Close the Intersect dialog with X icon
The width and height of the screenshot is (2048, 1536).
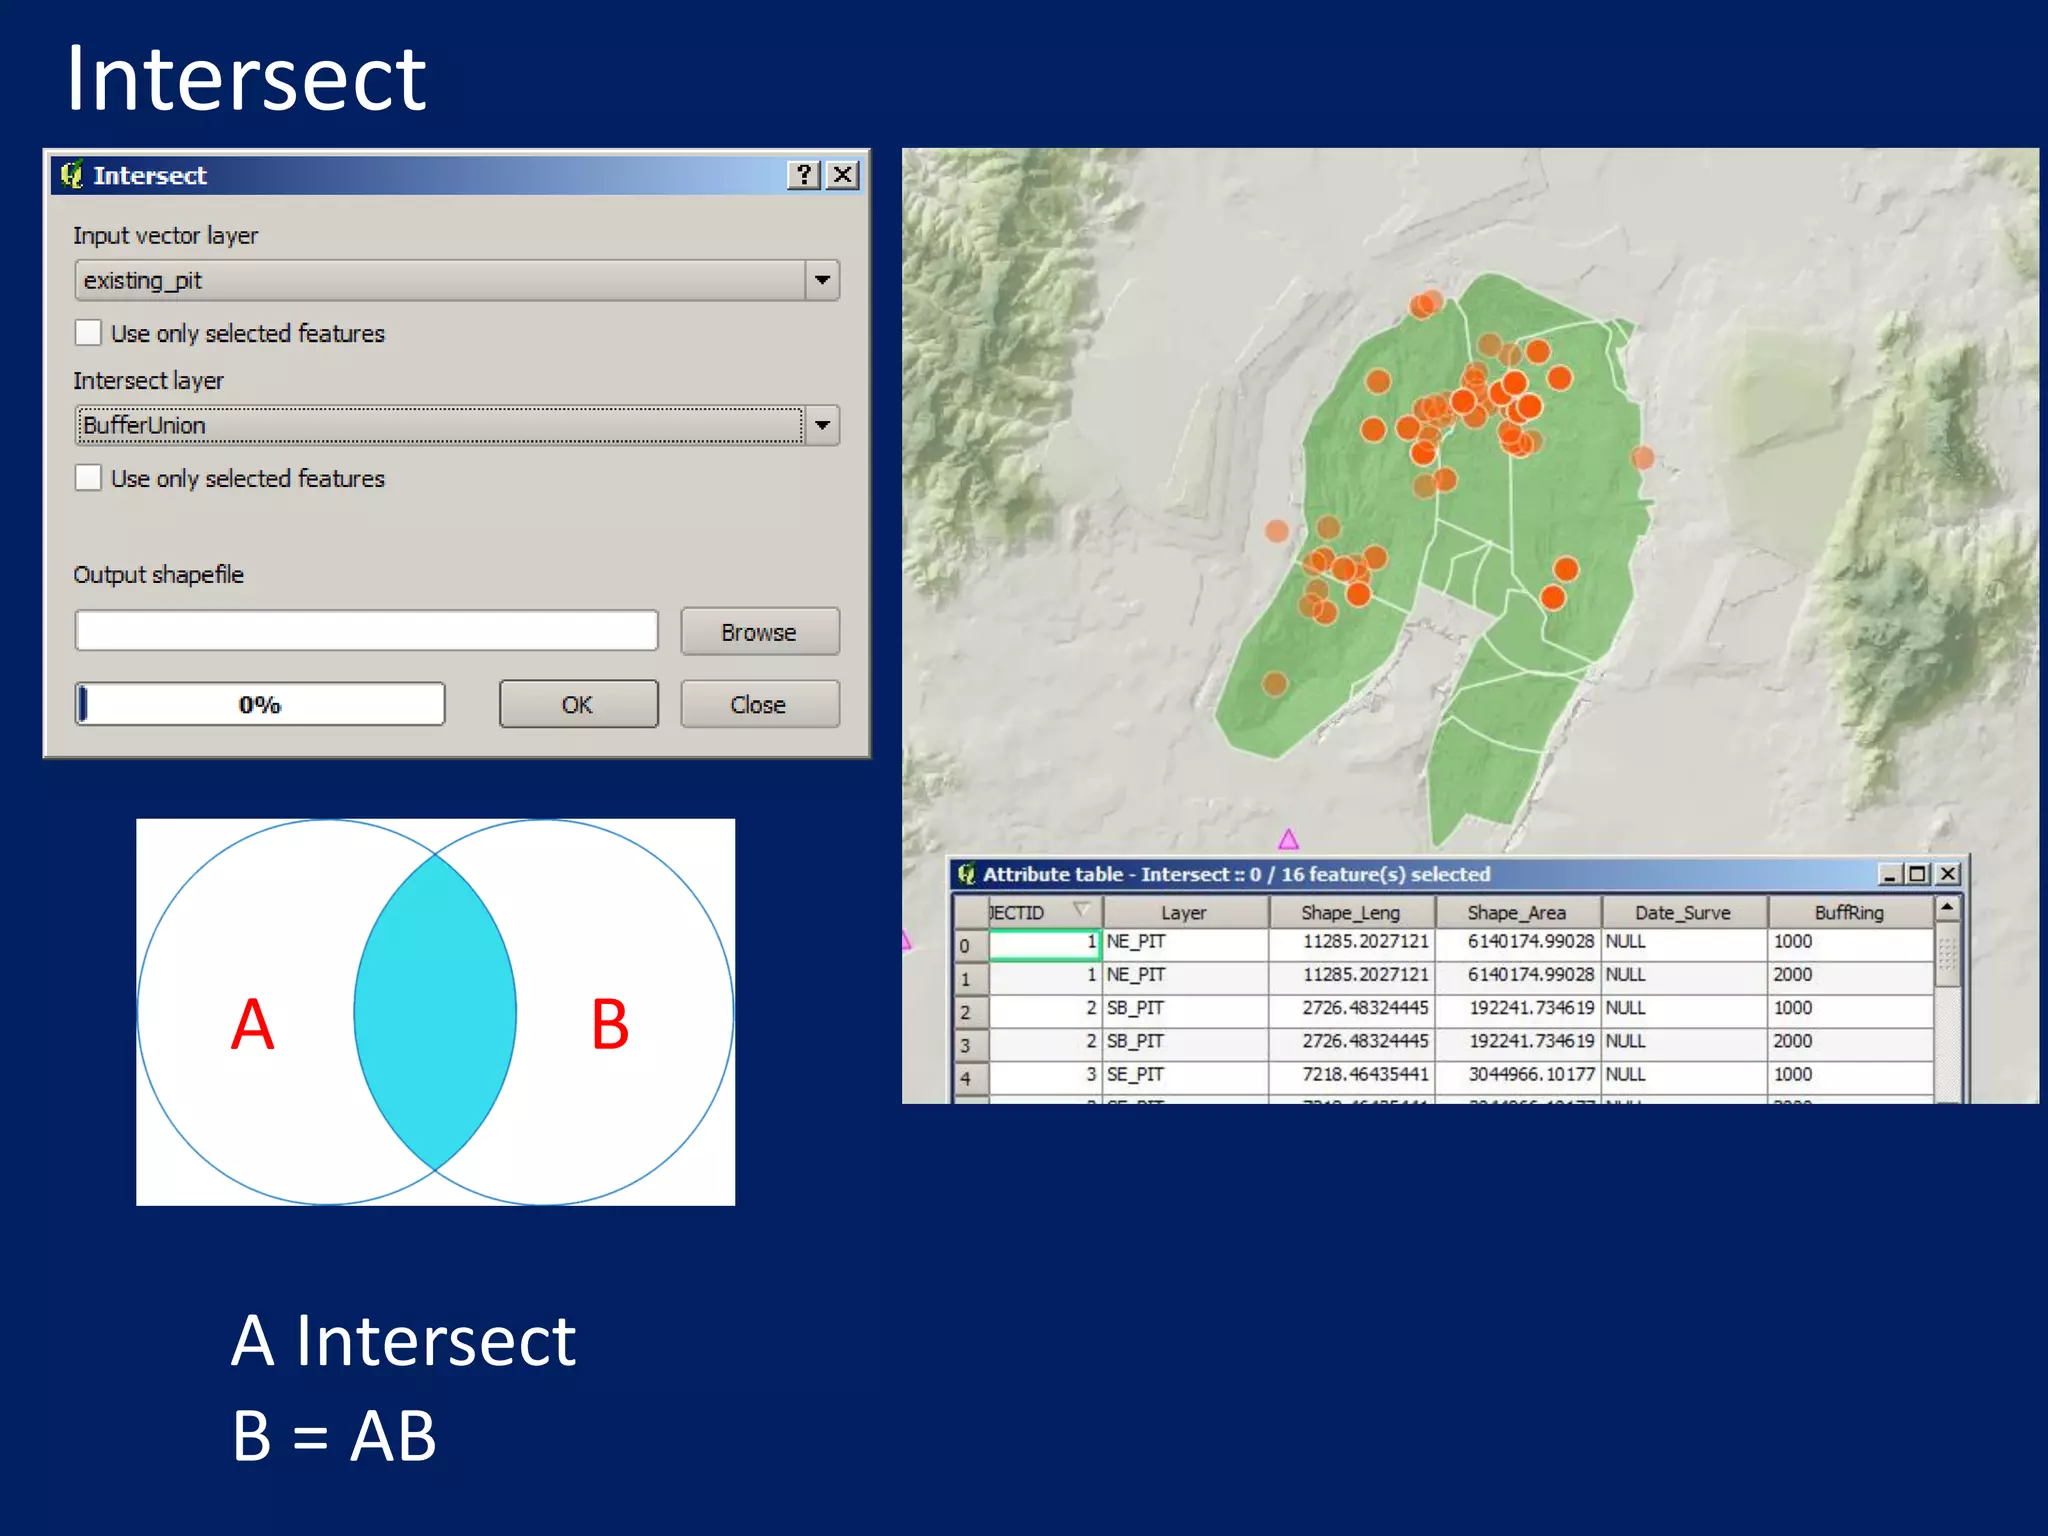pyautogui.click(x=843, y=175)
